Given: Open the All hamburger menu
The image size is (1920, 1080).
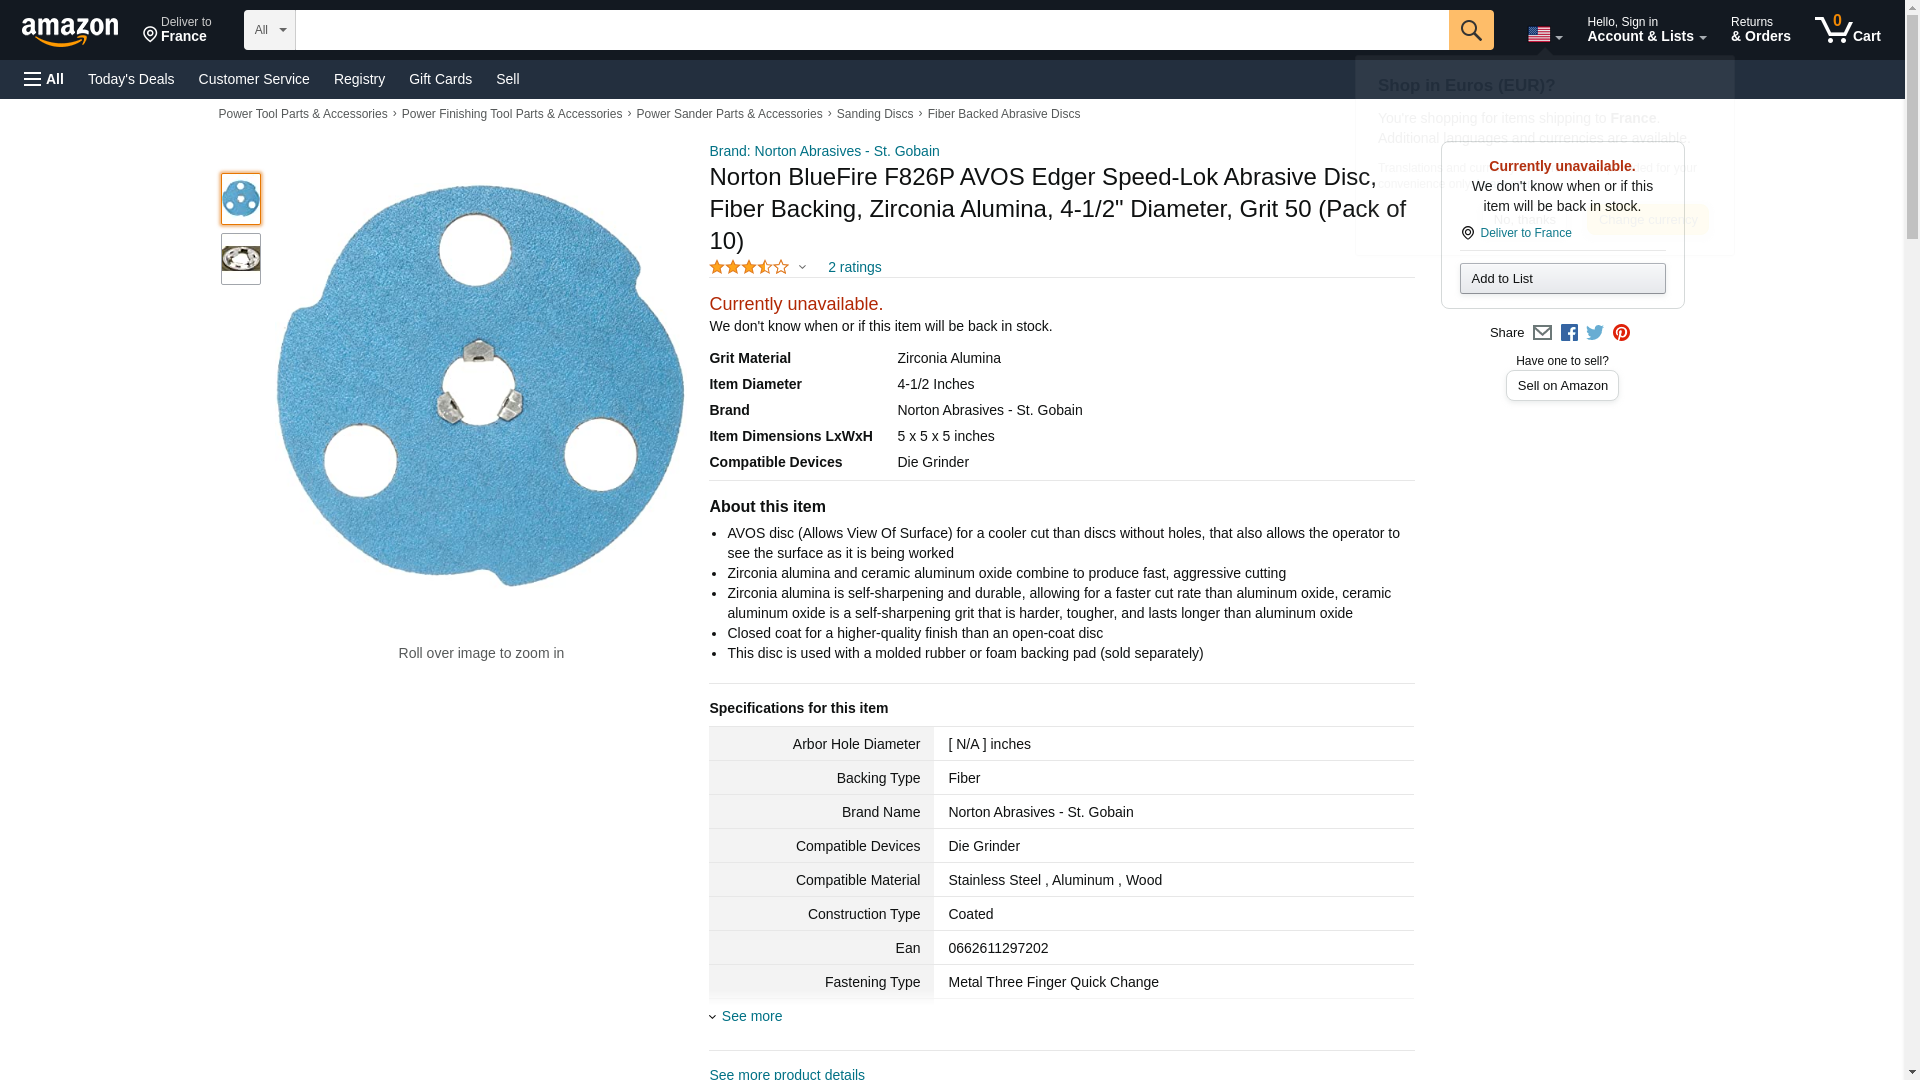Looking at the screenshot, I should (44, 79).
